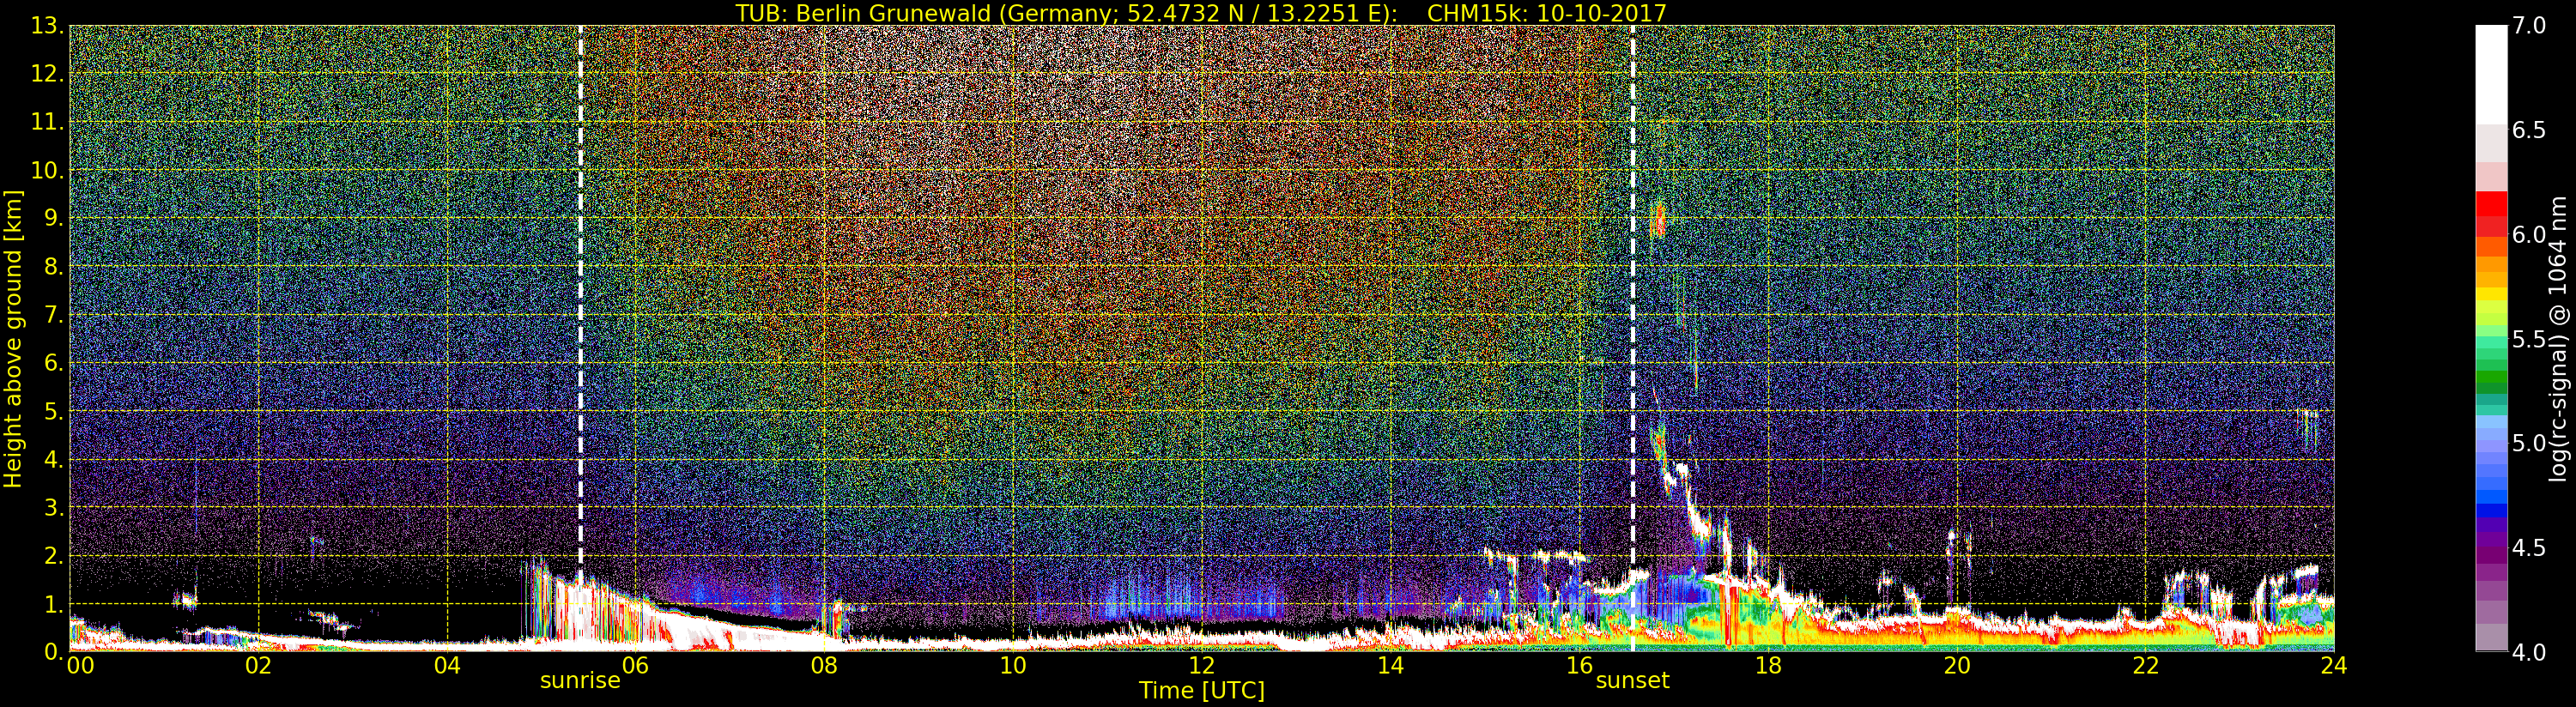This screenshot has width=2576, height=707.
Task: Click colorbar tick label '6.0'
Action: click(x=2529, y=234)
